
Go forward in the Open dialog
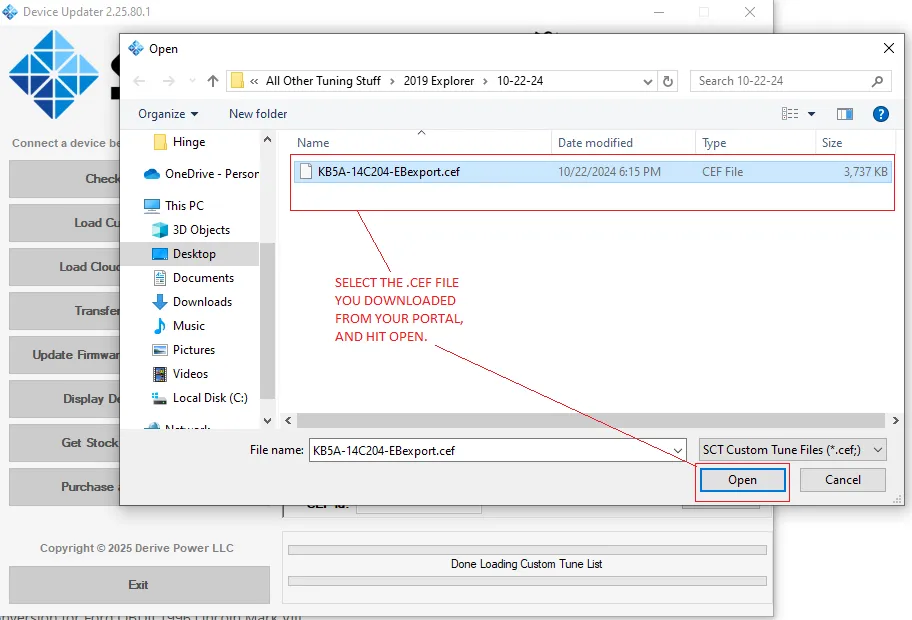pyautogui.click(x=169, y=81)
